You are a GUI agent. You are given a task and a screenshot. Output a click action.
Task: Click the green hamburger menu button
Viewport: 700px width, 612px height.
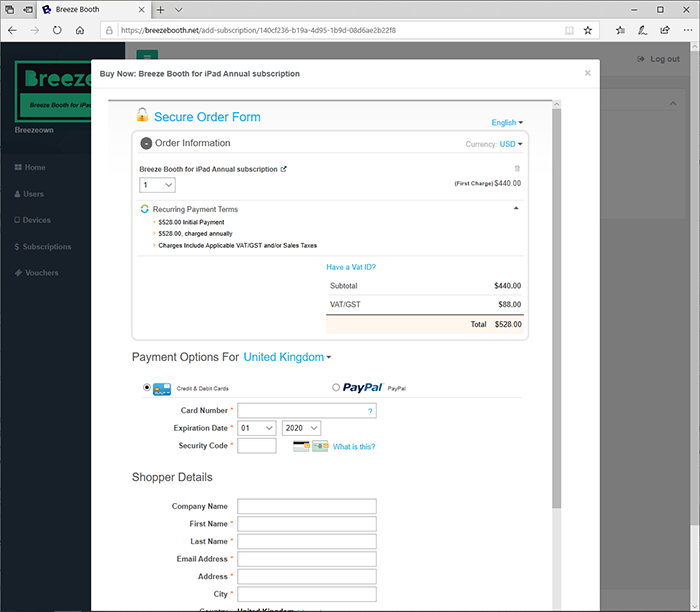point(147,55)
